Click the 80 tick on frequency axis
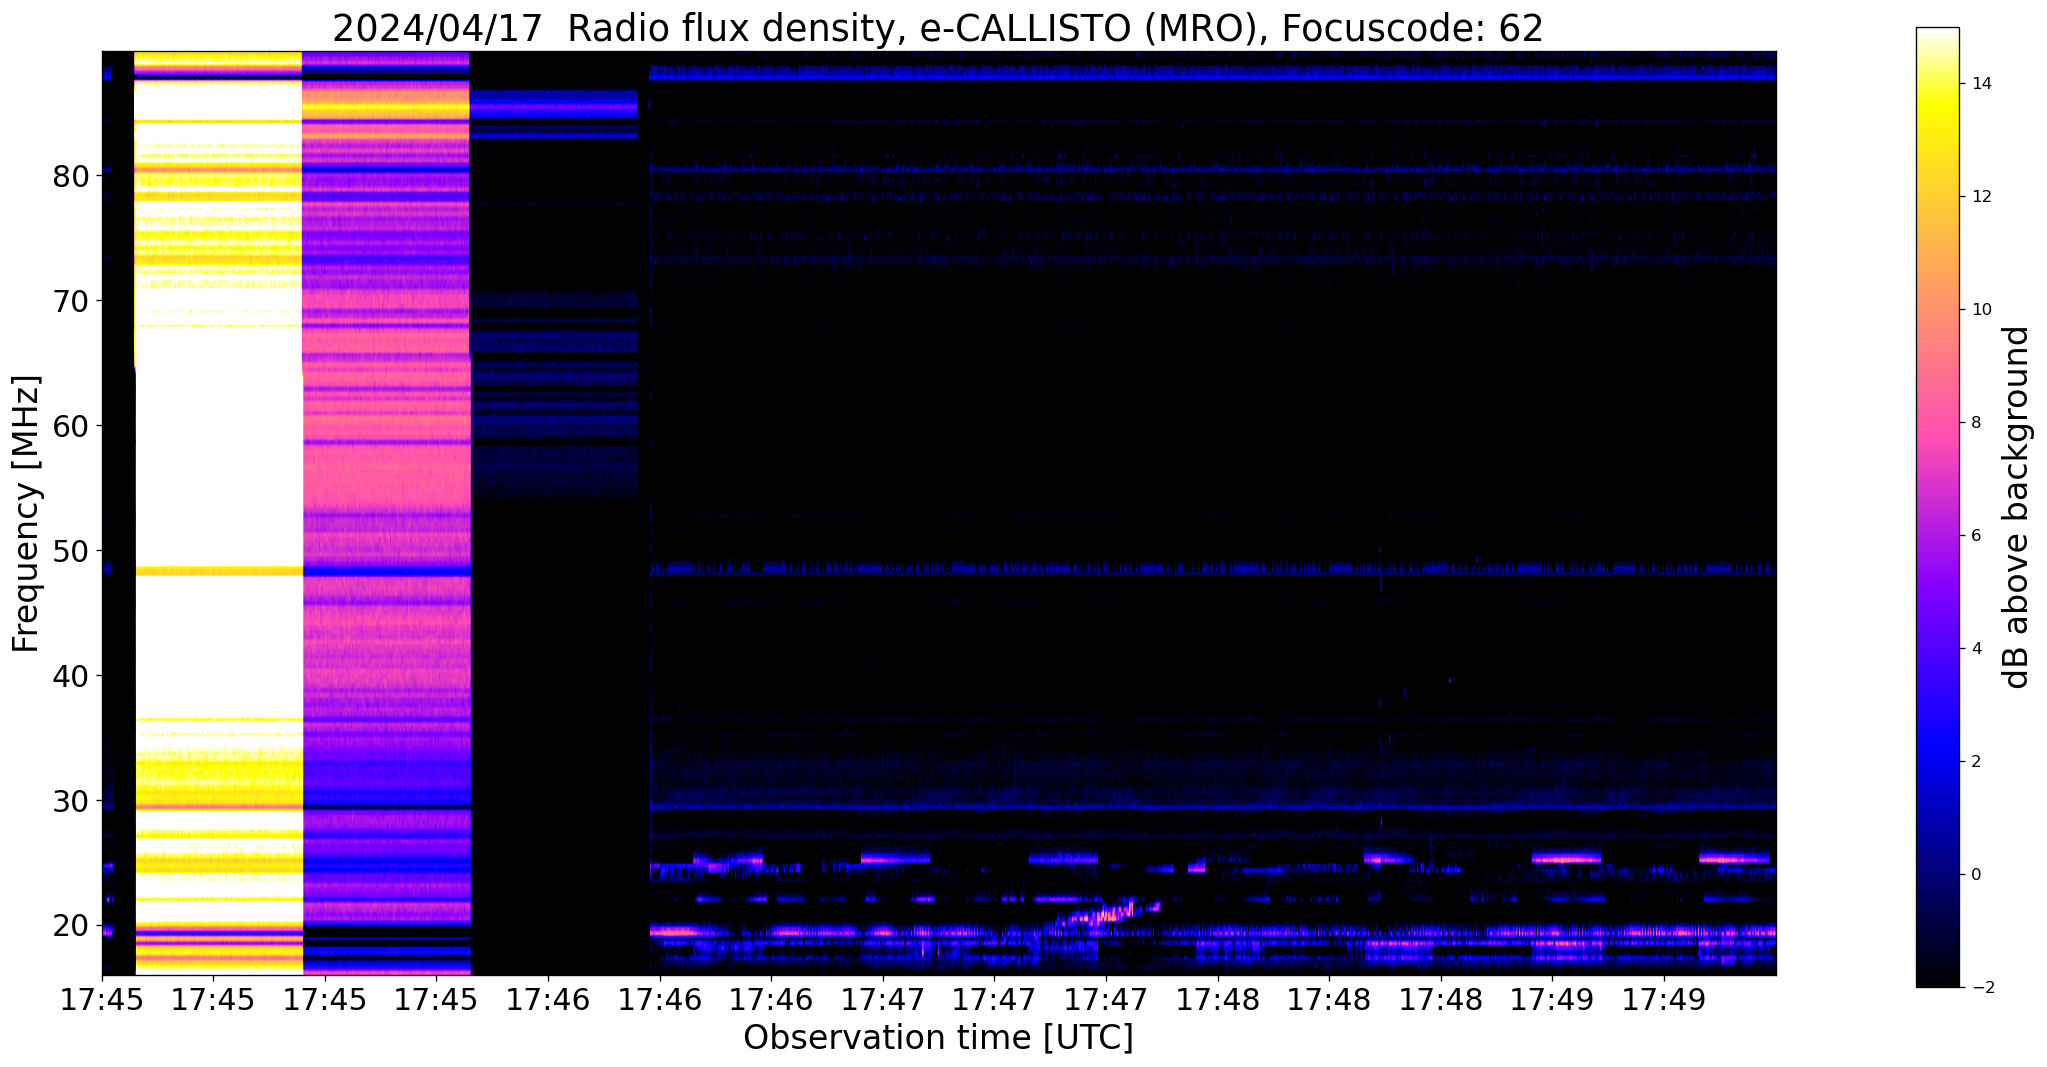This screenshot has width=2047, height=1067. (x=72, y=176)
